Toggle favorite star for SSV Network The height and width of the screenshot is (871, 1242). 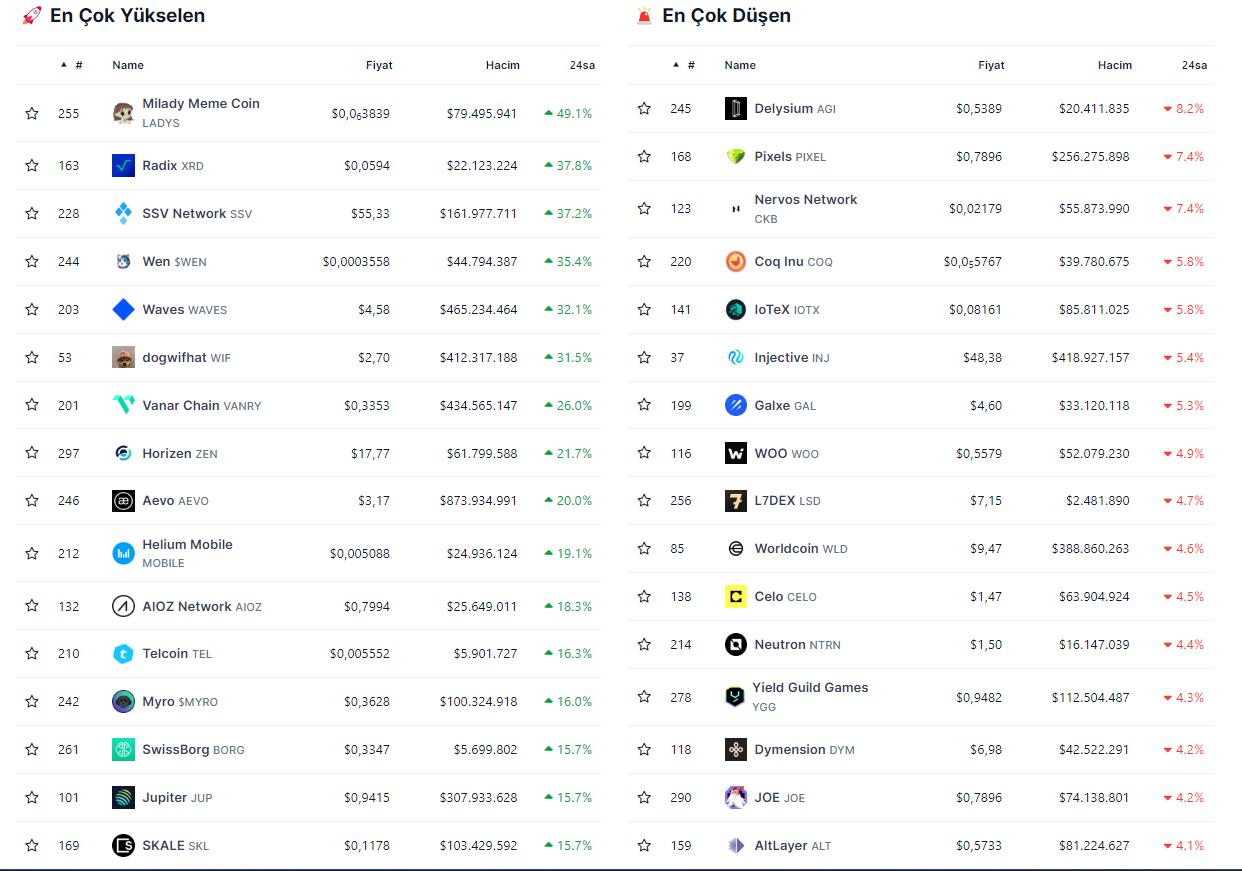pos(32,214)
